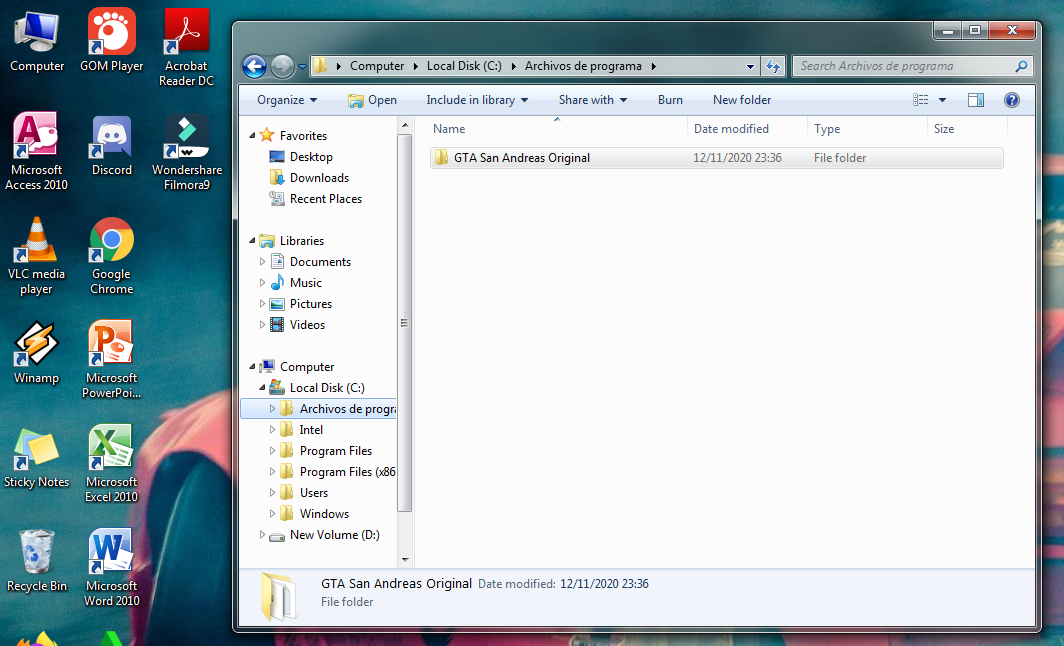Viewport: 1064px width, 646px height.
Task: Expand the Program Files folder node
Action: click(272, 451)
